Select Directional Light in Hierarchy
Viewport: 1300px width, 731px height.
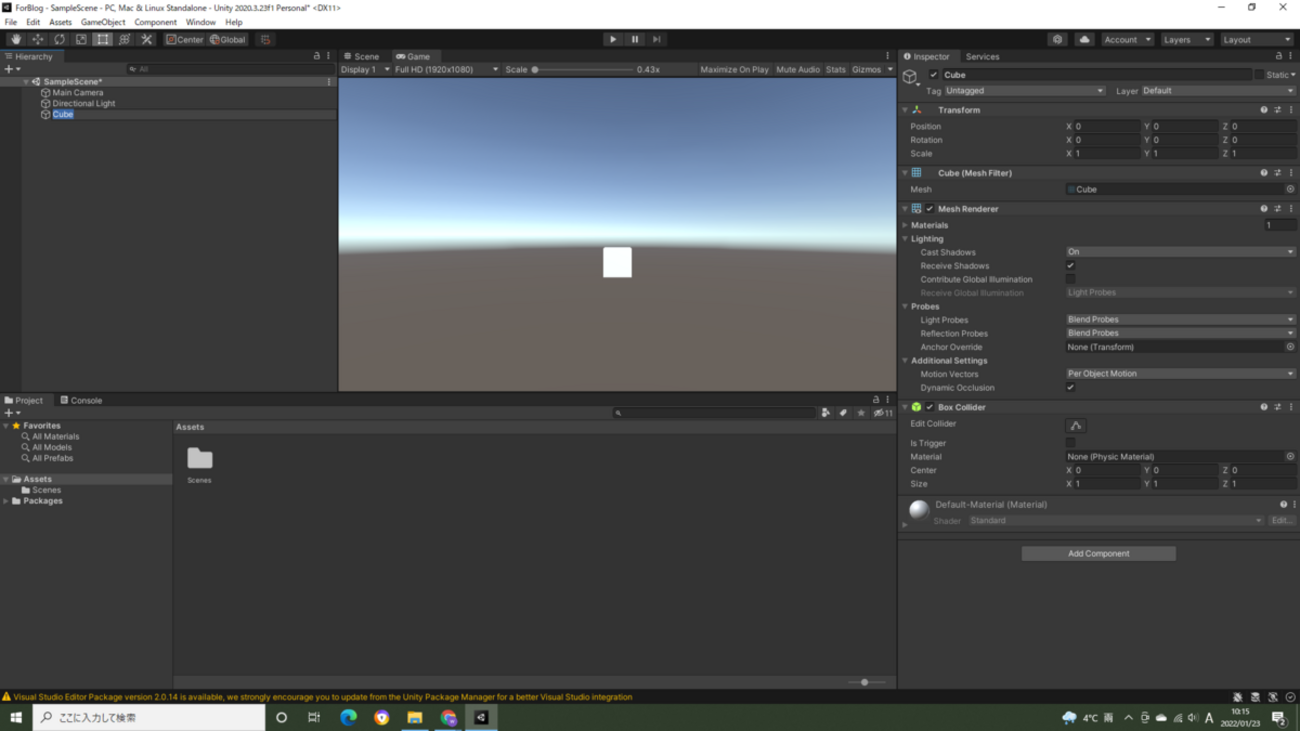coord(83,103)
